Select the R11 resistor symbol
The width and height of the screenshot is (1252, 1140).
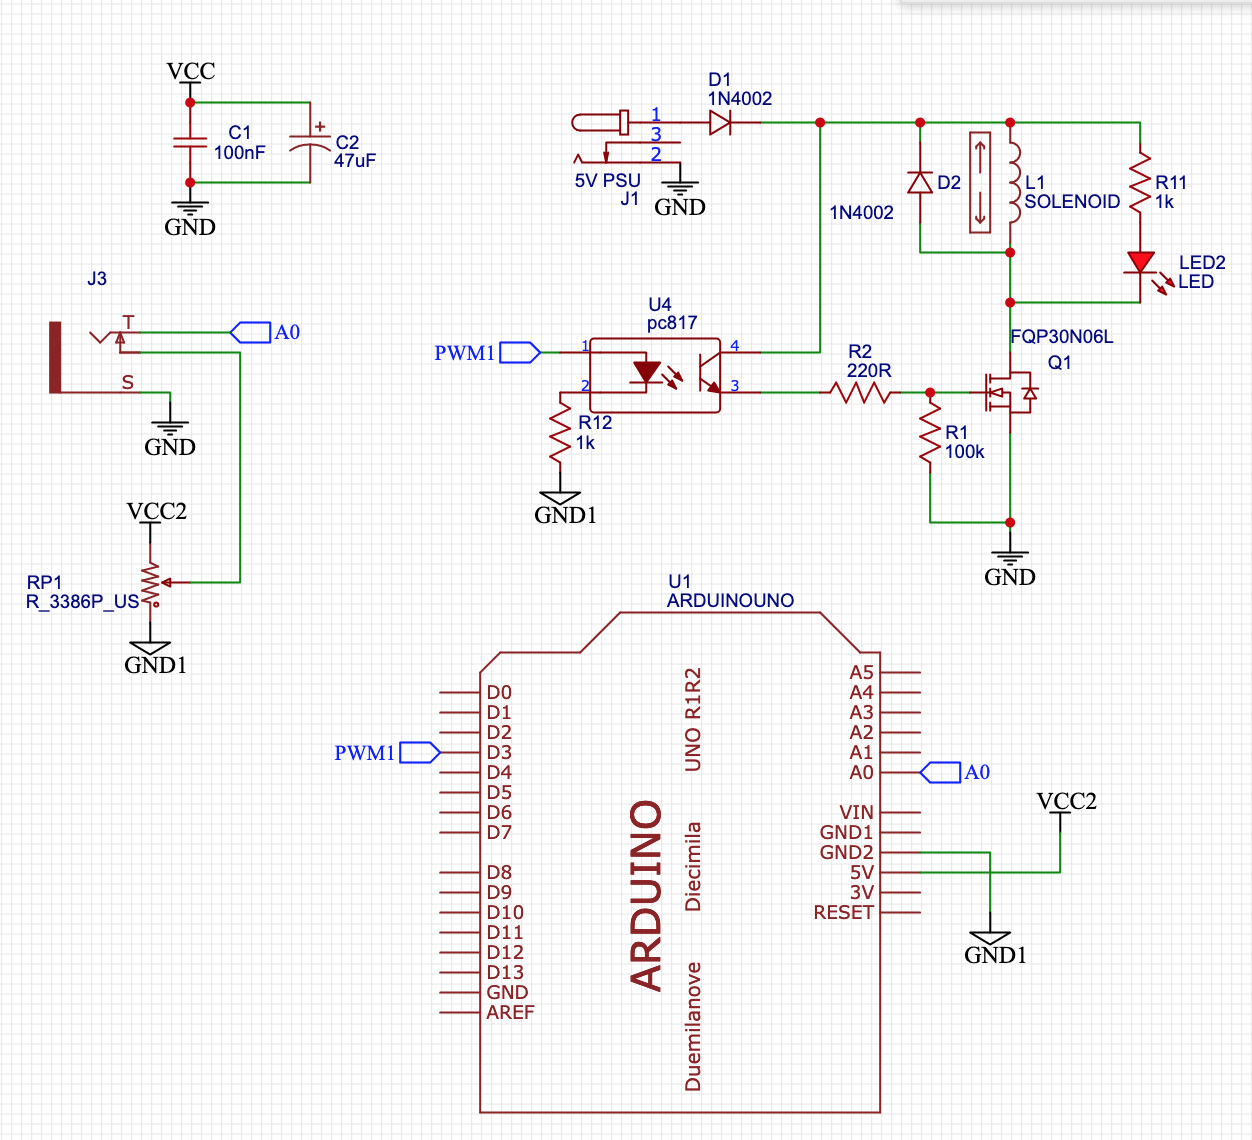tap(1140, 182)
